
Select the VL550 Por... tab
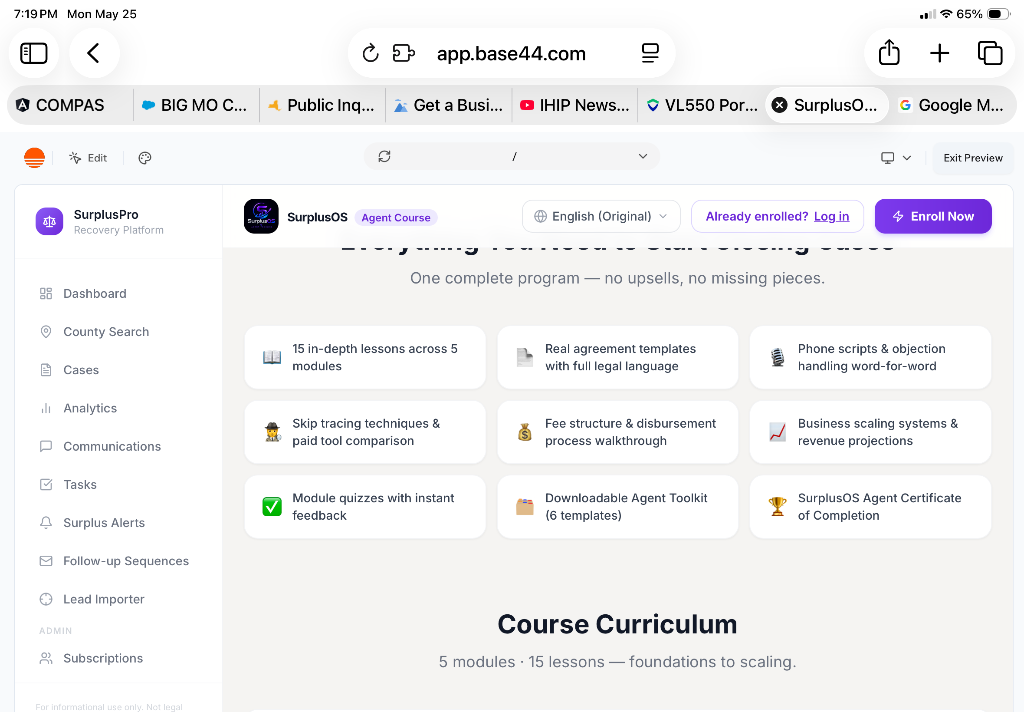click(701, 105)
